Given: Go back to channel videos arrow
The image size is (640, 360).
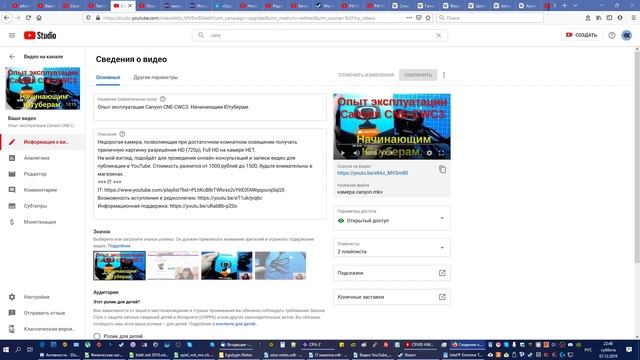Looking at the screenshot, I should [12, 57].
